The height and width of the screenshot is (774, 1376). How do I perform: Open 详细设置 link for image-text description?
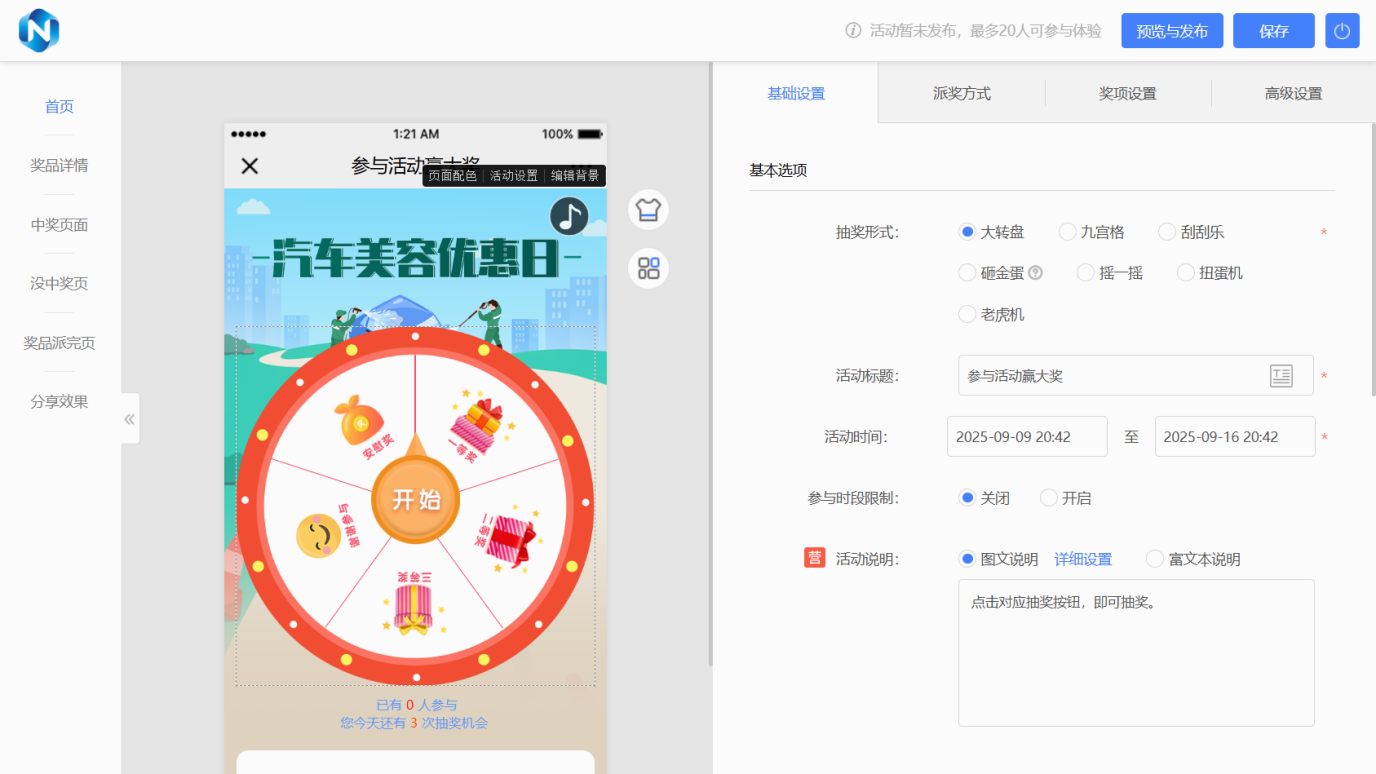point(1083,558)
